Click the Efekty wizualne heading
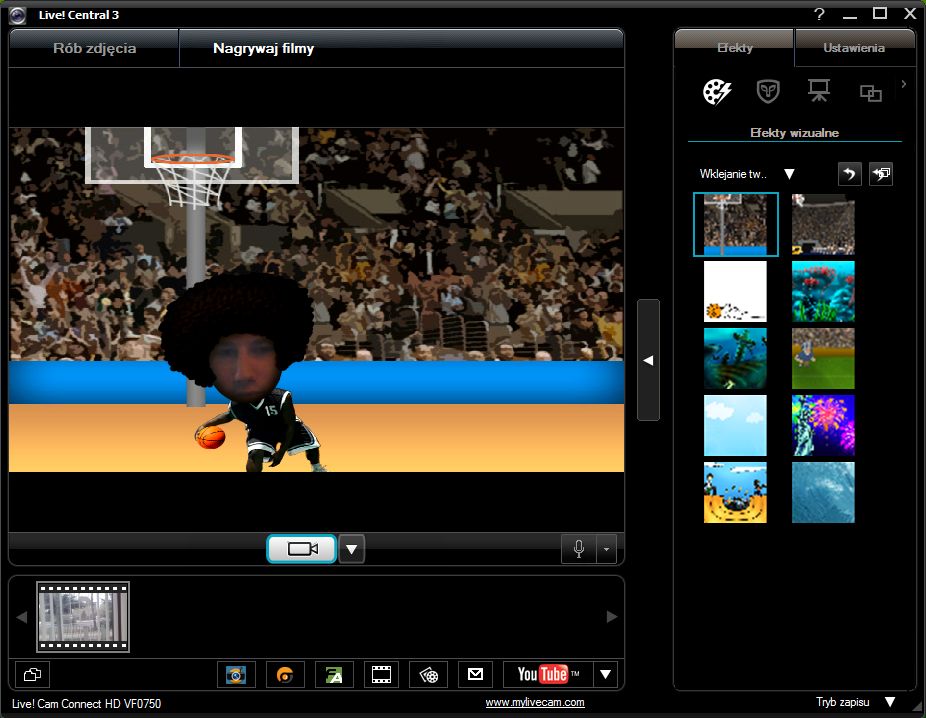Screen dimensions: 926x718 click(x=794, y=133)
